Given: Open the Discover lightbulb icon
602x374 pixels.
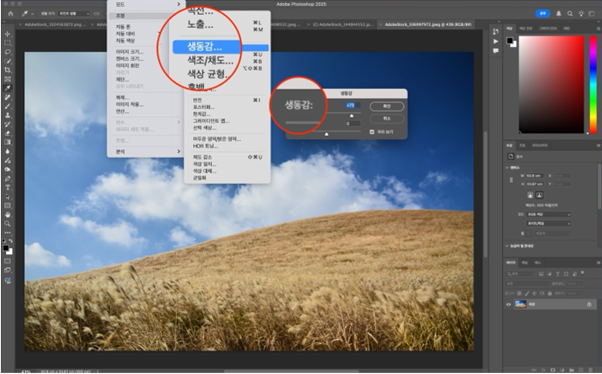Looking at the screenshot, I should point(581,13).
